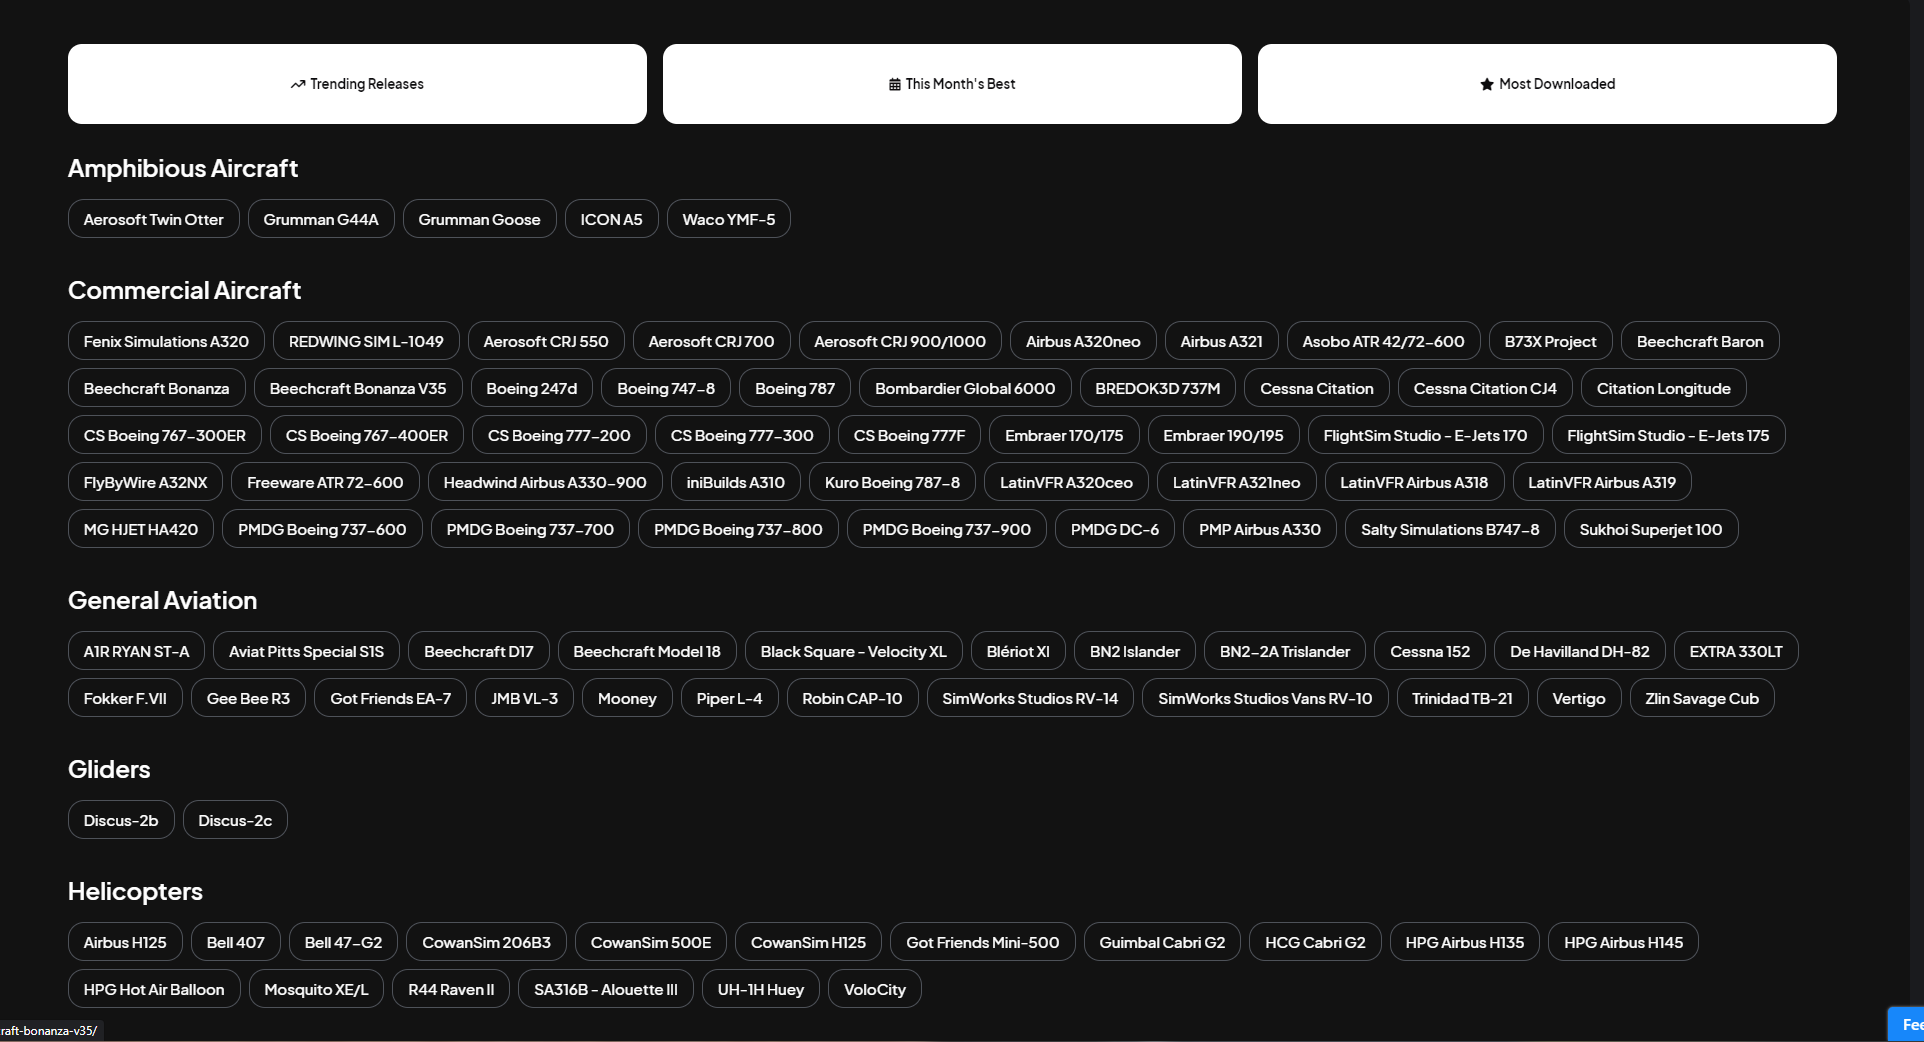Click the star icon on Most Downloaded
The height and width of the screenshot is (1042, 1924).
tap(1486, 84)
